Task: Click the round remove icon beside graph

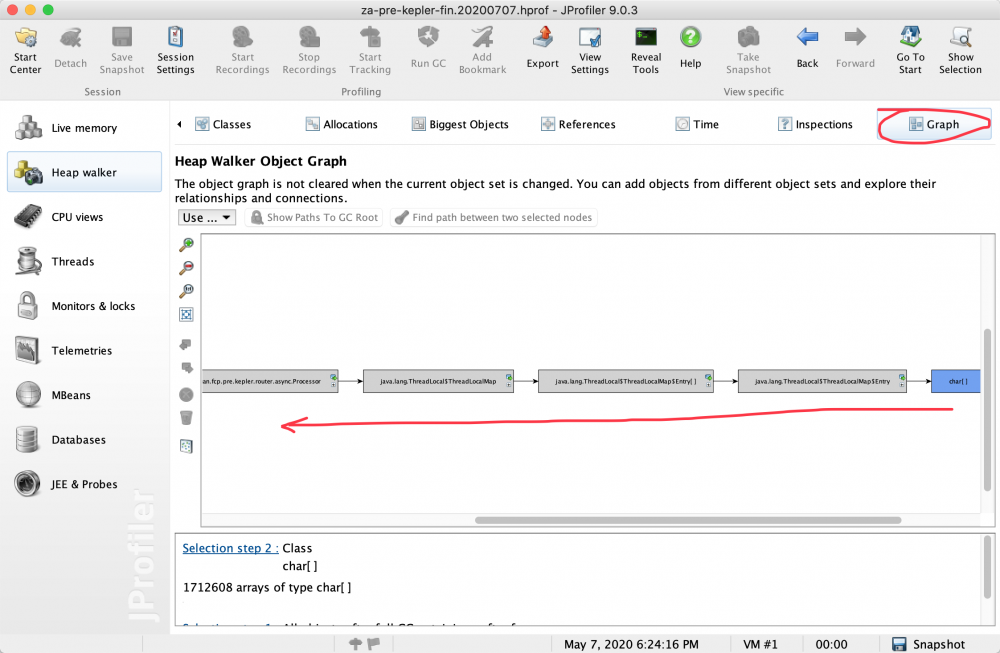Action: click(186, 395)
